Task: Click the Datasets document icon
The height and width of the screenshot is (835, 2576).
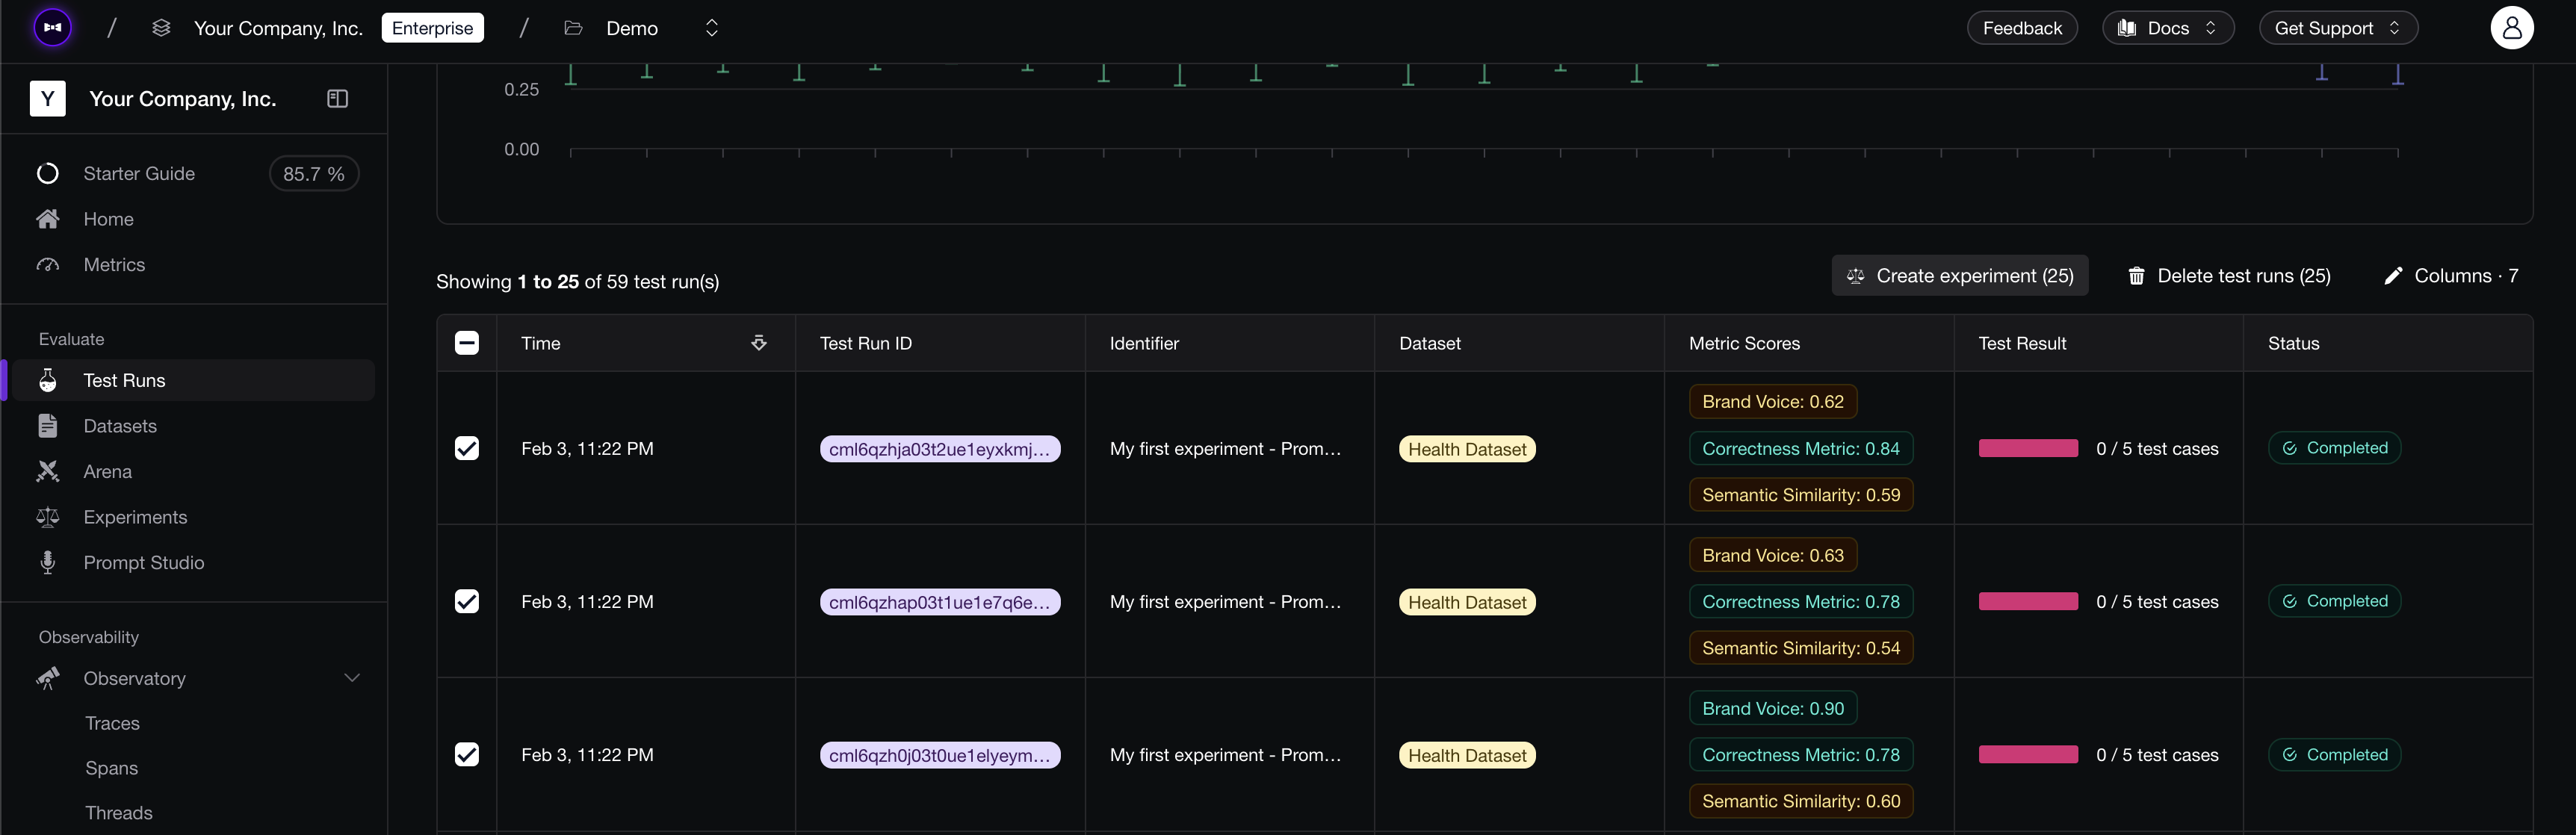Action: [x=48, y=426]
